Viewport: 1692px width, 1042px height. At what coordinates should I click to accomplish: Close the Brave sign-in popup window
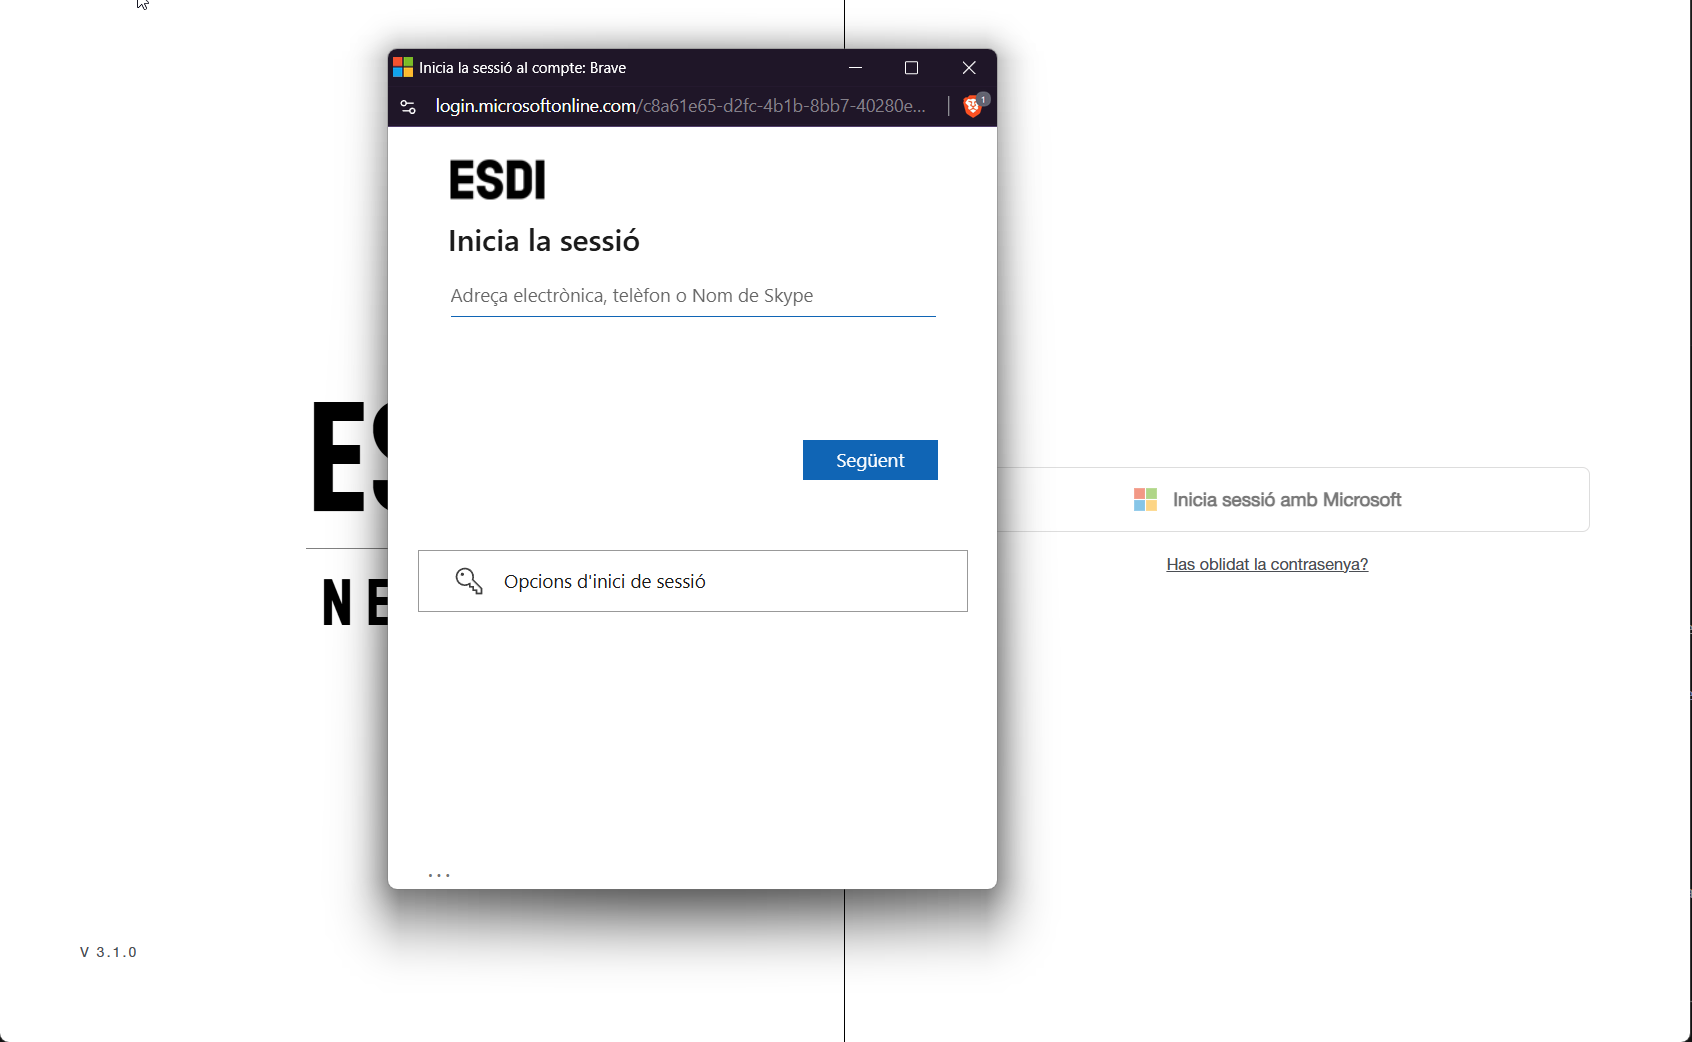point(969,67)
